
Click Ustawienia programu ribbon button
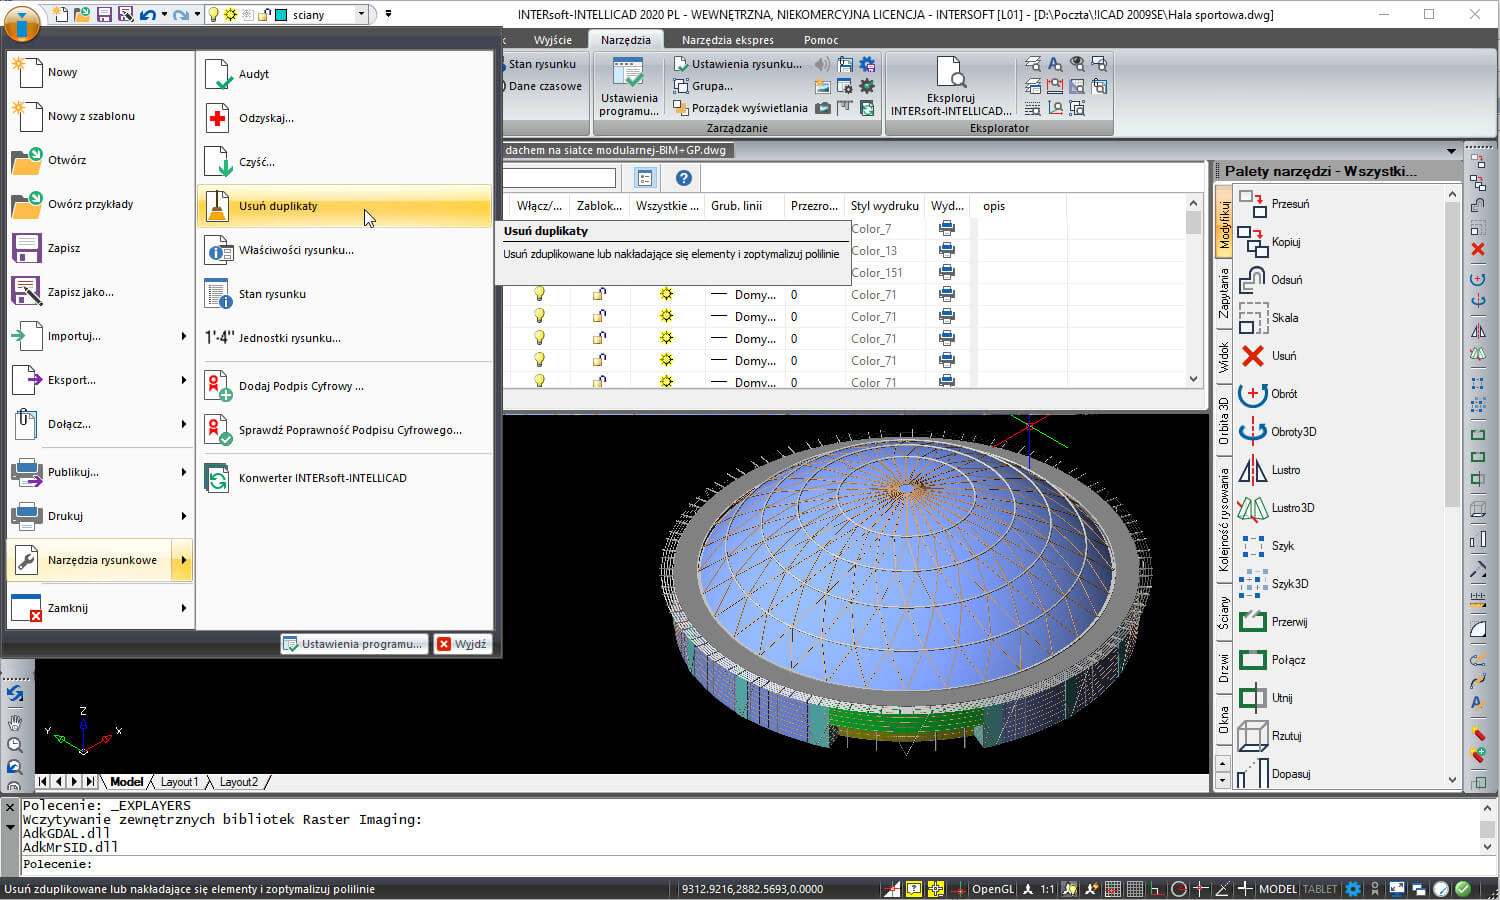tap(629, 87)
